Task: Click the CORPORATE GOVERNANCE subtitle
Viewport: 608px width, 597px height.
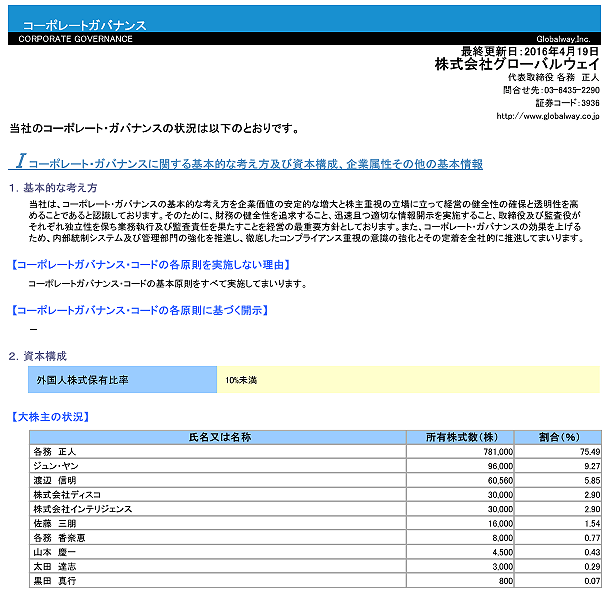Action: [x=75, y=39]
